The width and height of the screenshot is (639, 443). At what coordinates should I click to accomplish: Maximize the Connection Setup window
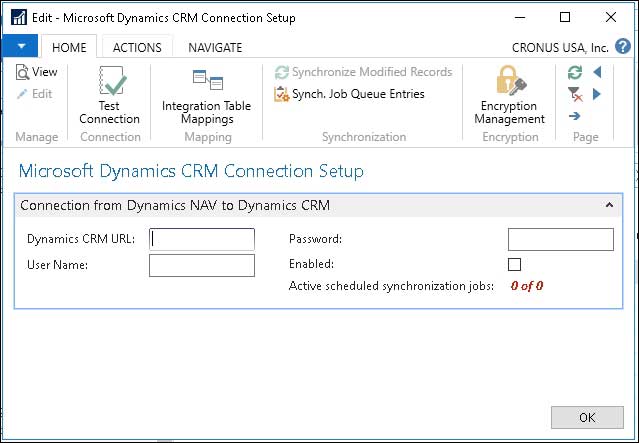click(x=565, y=17)
